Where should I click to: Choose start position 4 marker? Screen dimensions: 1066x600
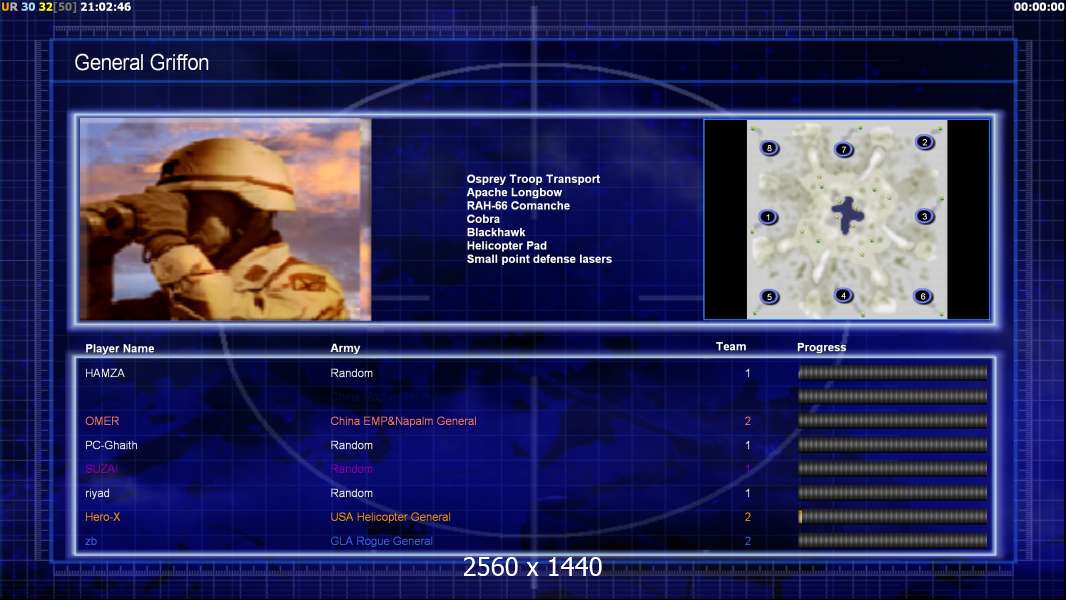click(x=844, y=296)
